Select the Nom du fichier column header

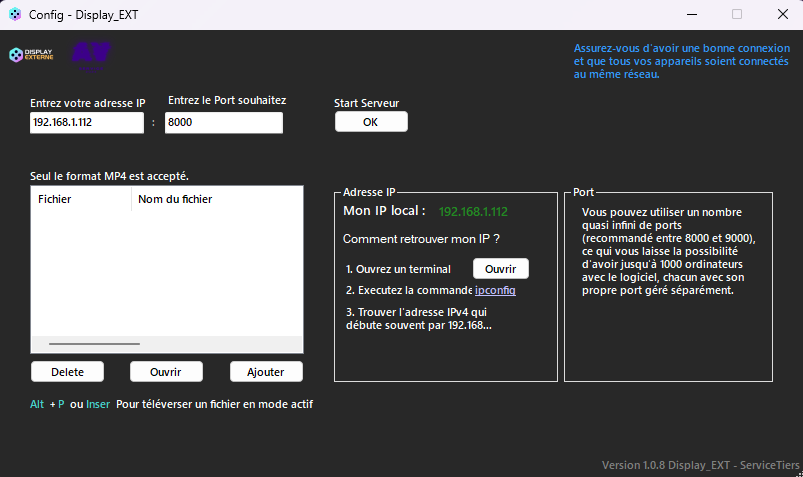pos(175,199)
